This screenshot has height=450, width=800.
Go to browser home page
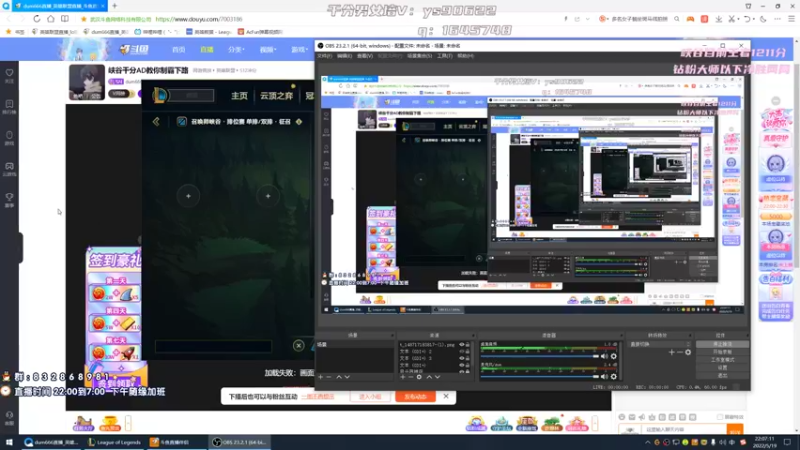tap(51, 19)
